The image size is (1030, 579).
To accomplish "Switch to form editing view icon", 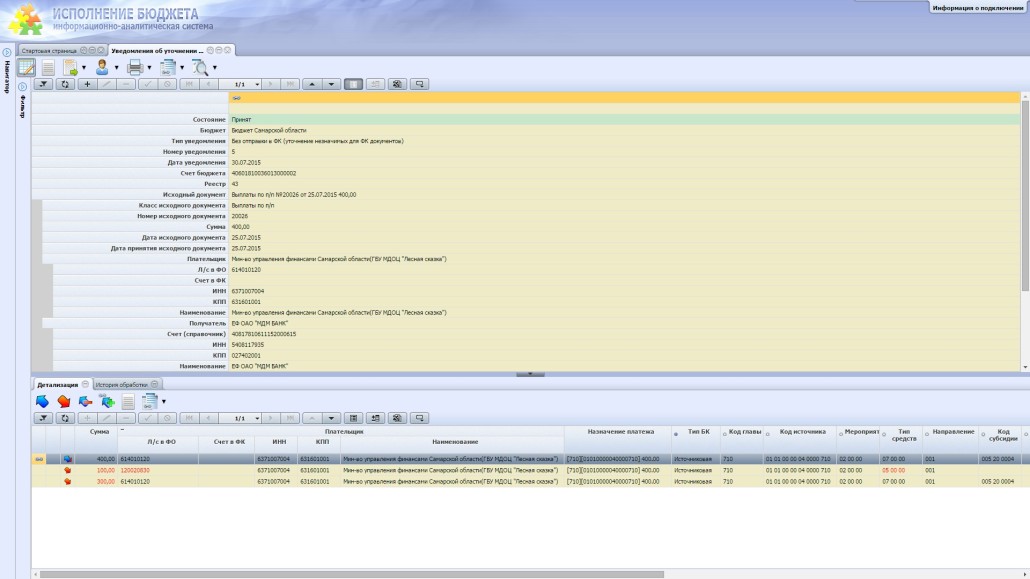I will coord(26,67).
